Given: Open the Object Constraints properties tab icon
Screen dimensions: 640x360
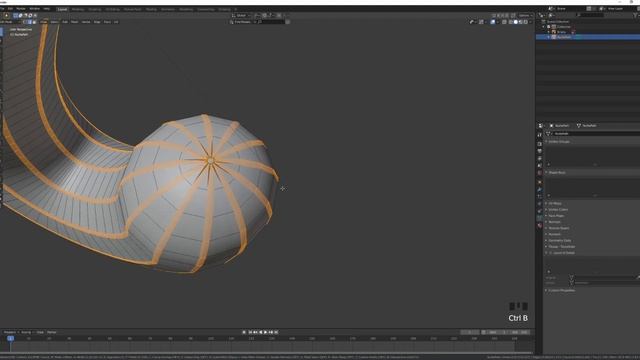Looking at the screenshot, I should click(540, 211).
